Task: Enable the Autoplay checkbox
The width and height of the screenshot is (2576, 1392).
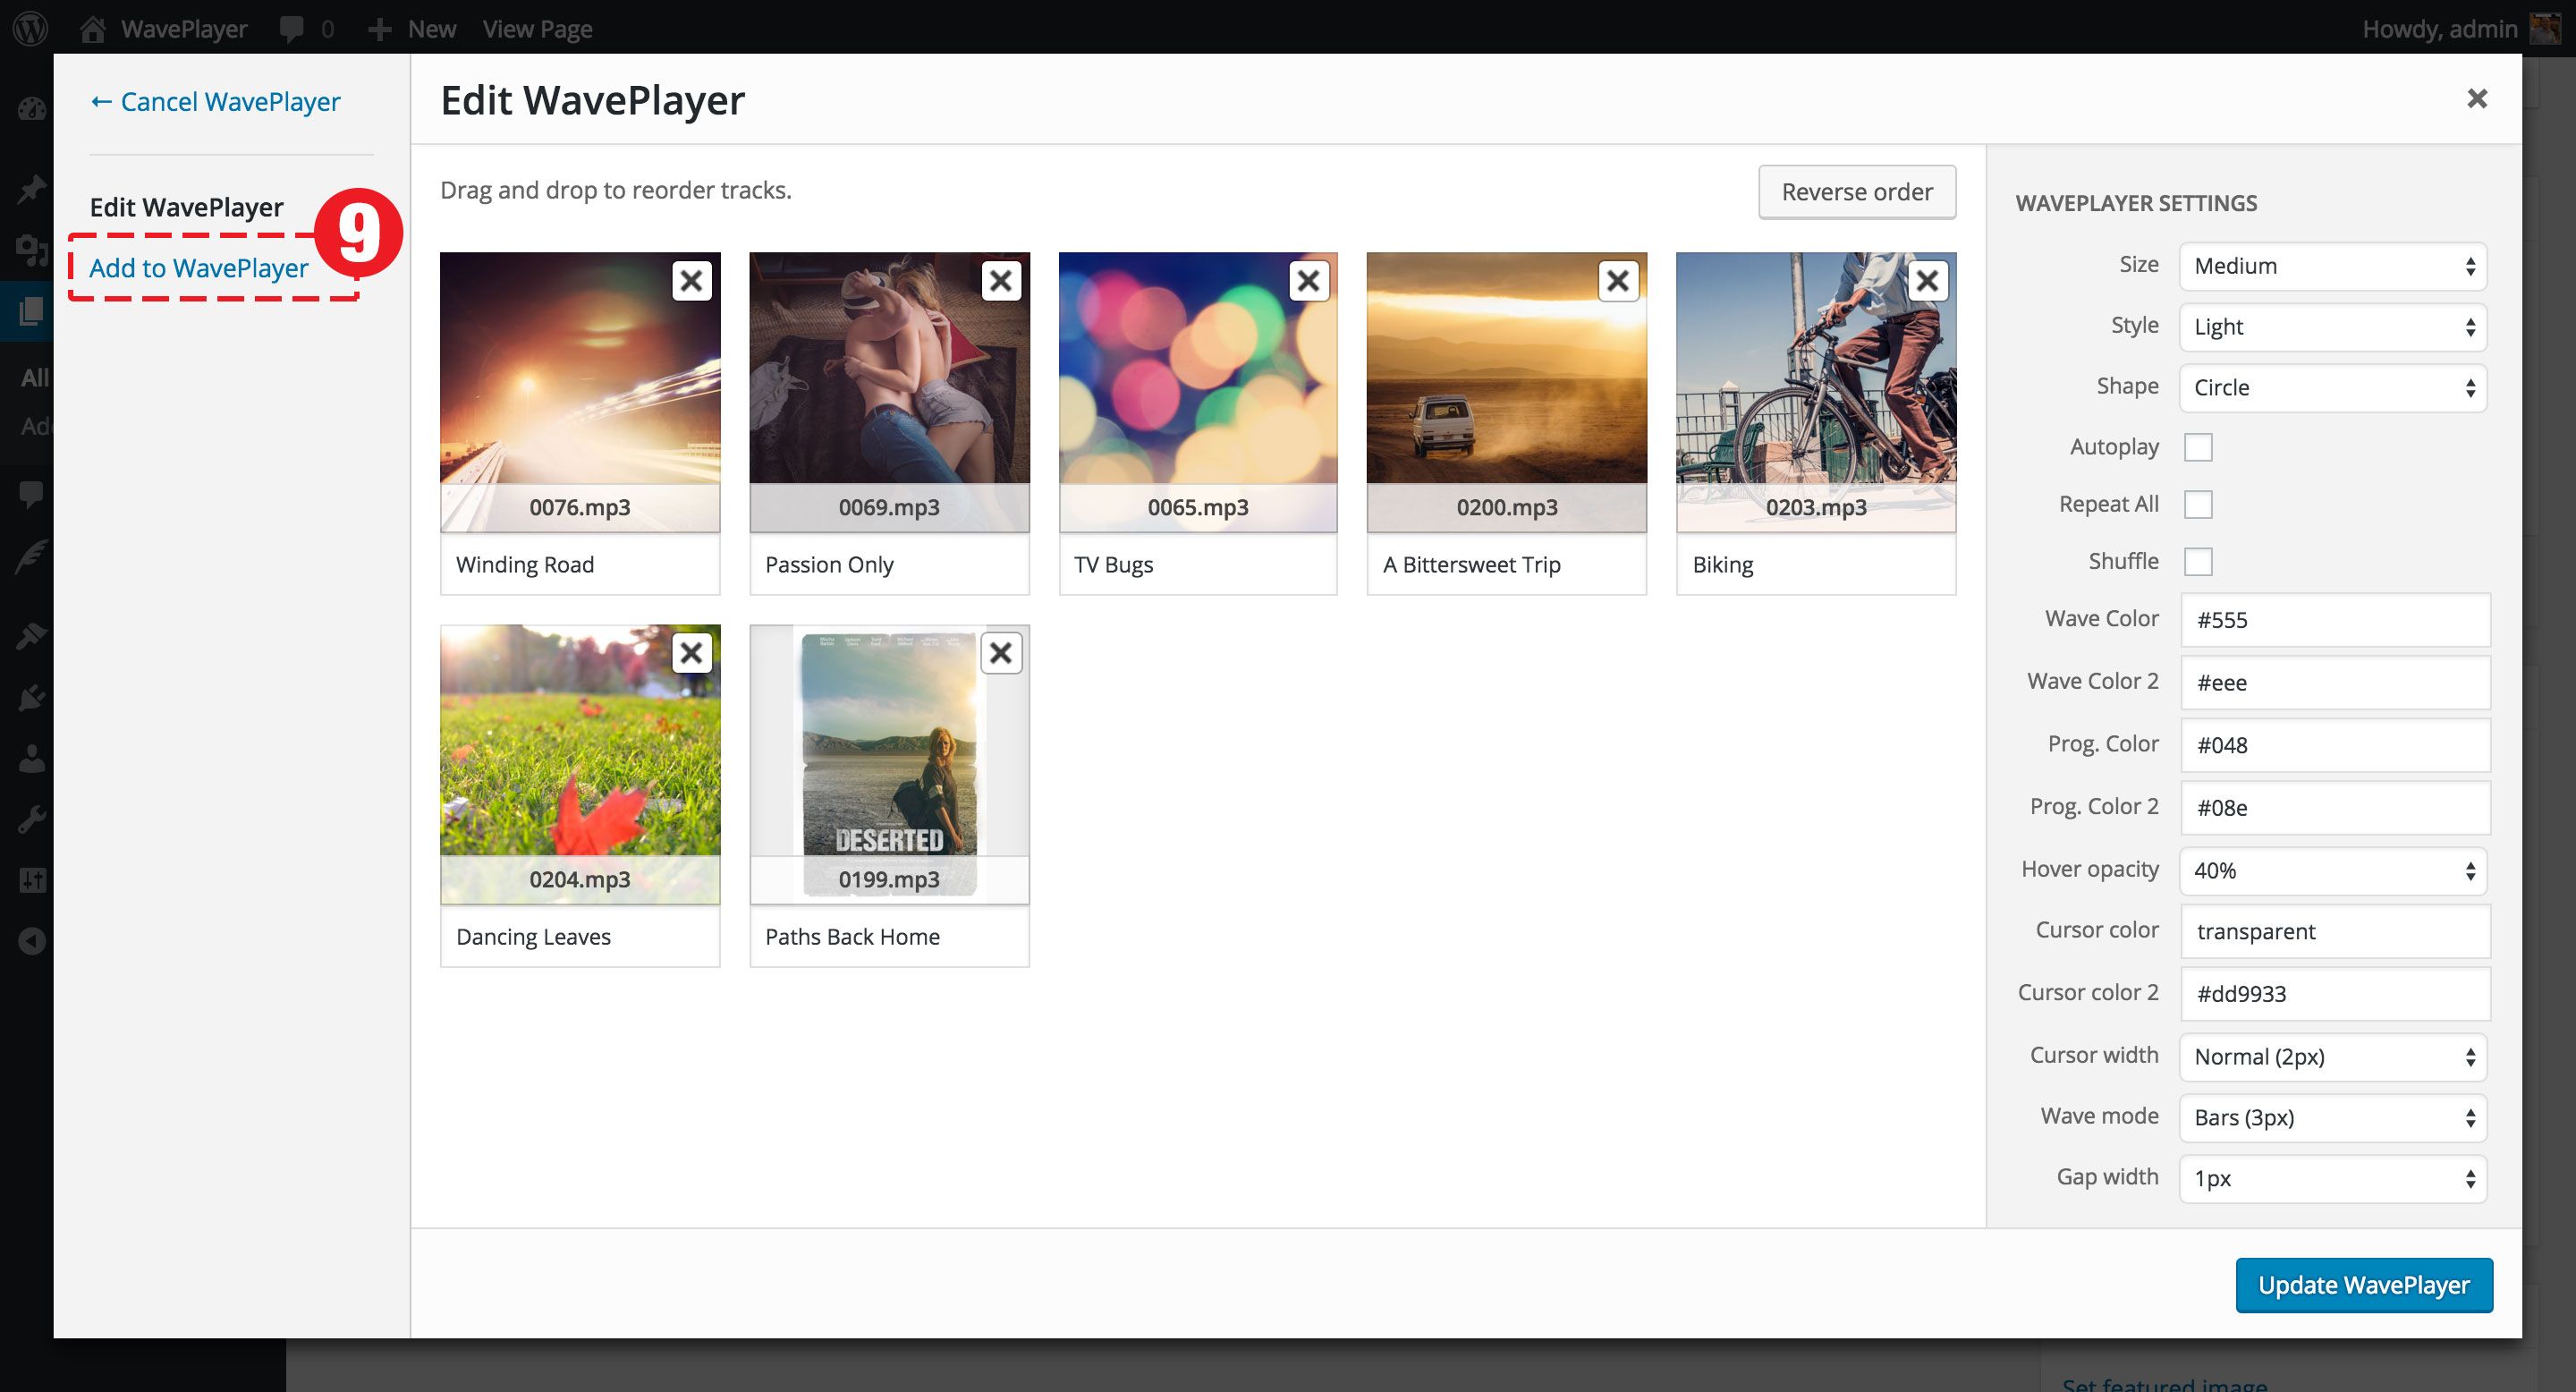Action: (2197, 447)
